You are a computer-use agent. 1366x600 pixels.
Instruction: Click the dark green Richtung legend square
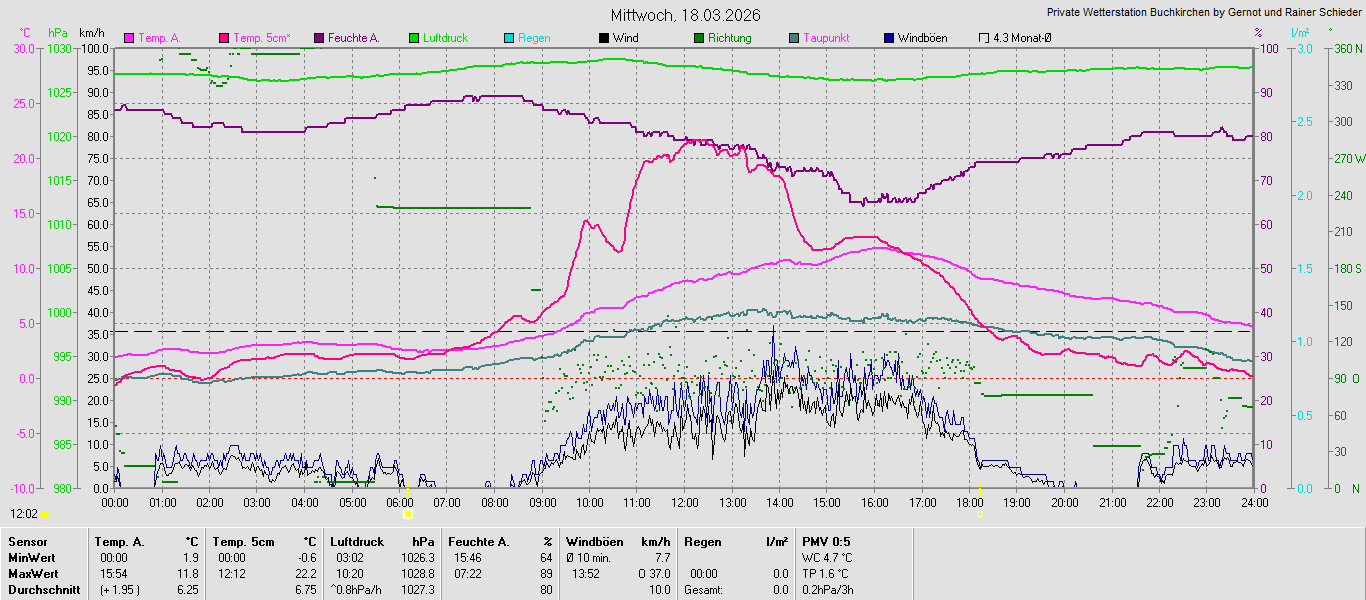[x=698, y=38]
